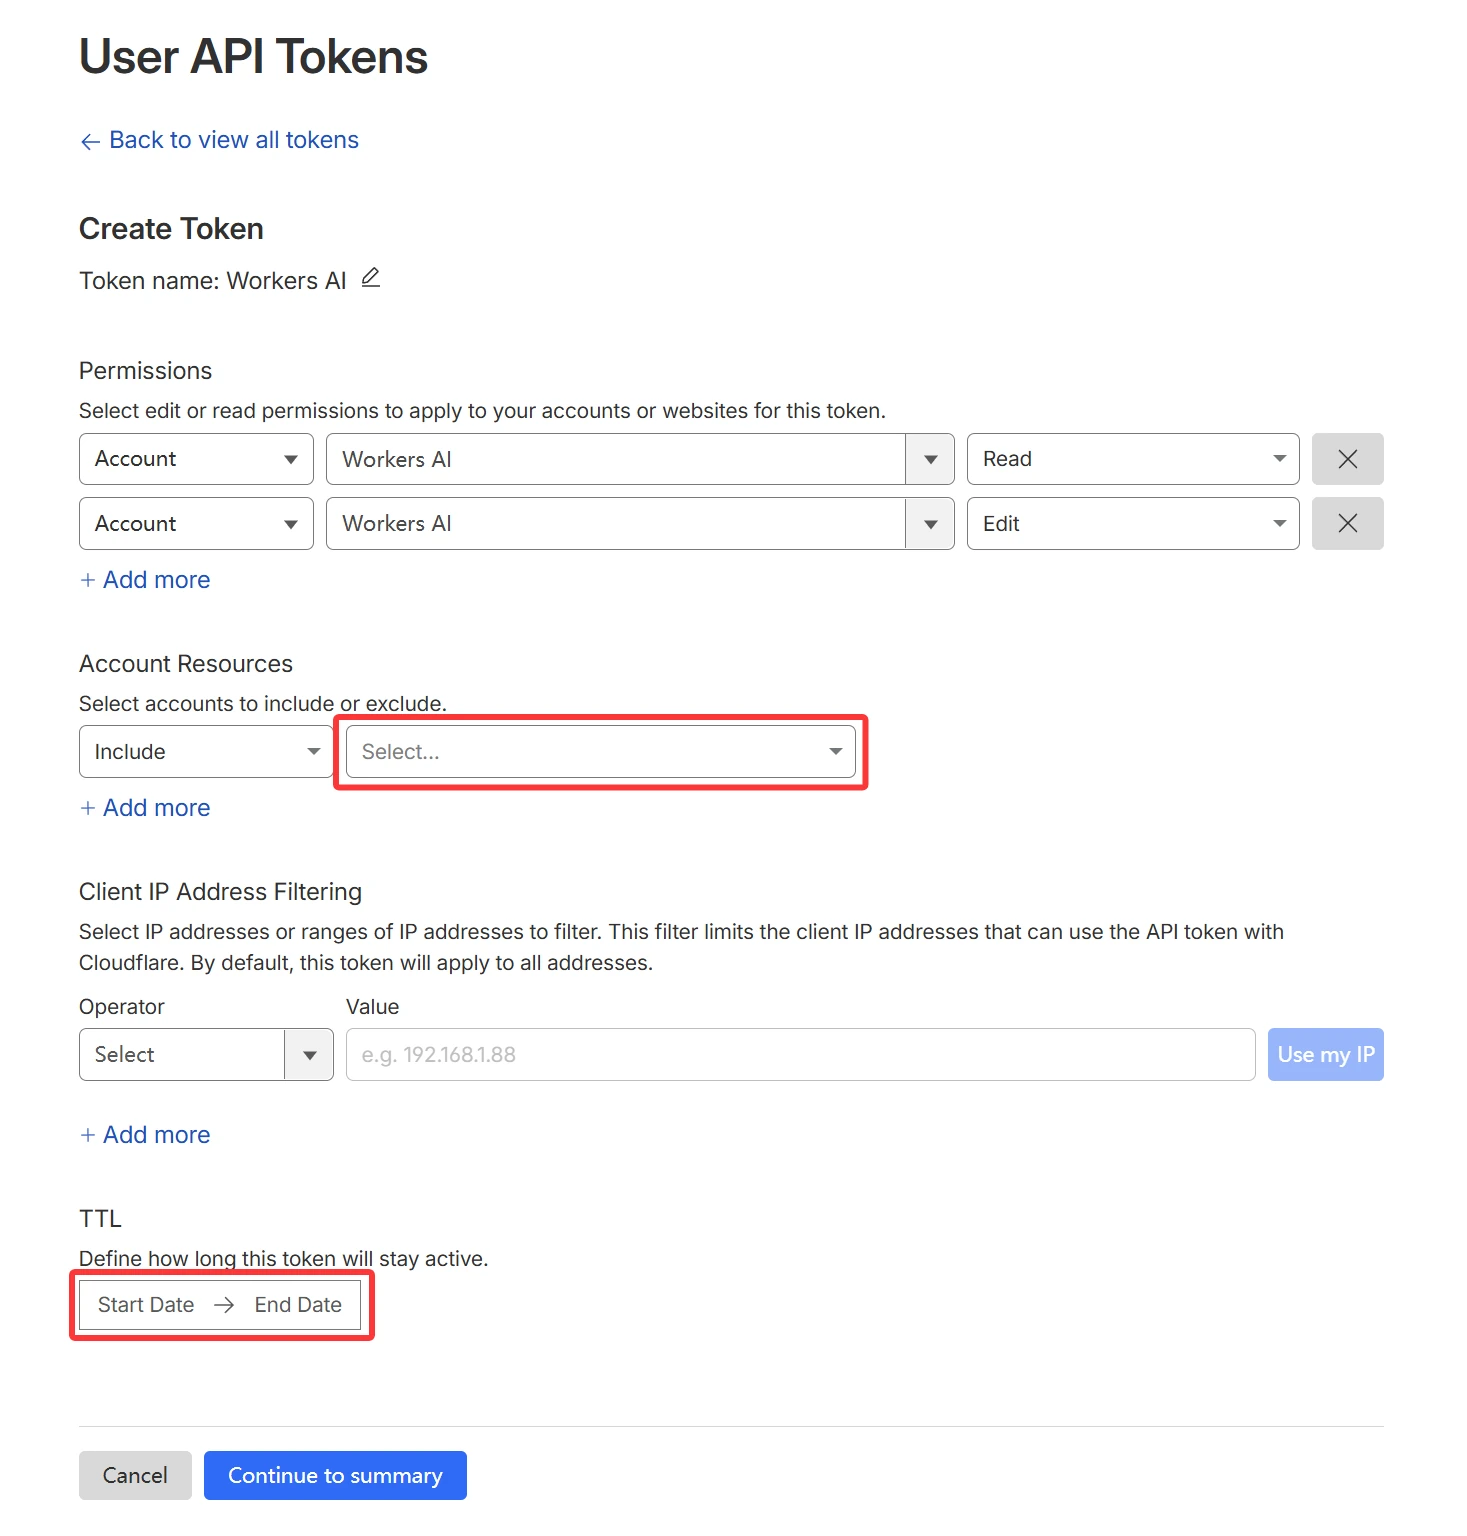Open the second row Account scope dropdown
Viewport: 1467px width, 1536px height.
(196, 523)
